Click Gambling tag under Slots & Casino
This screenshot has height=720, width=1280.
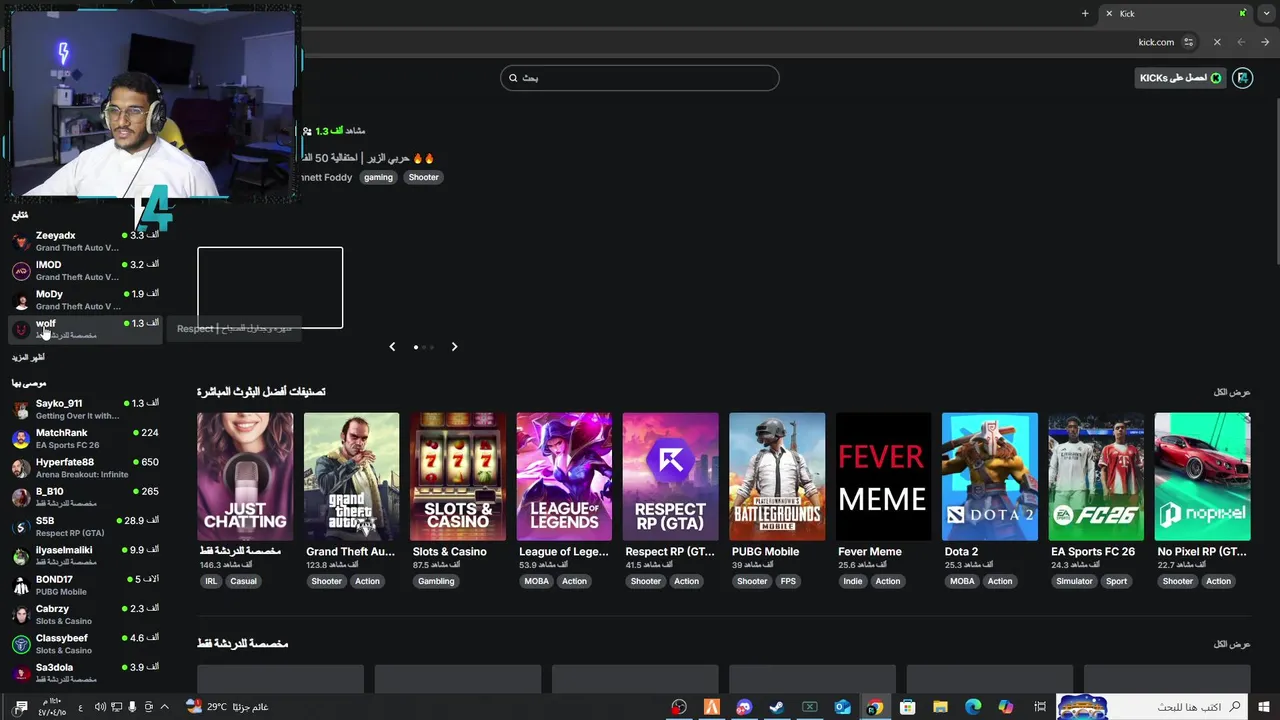(436, 581)
